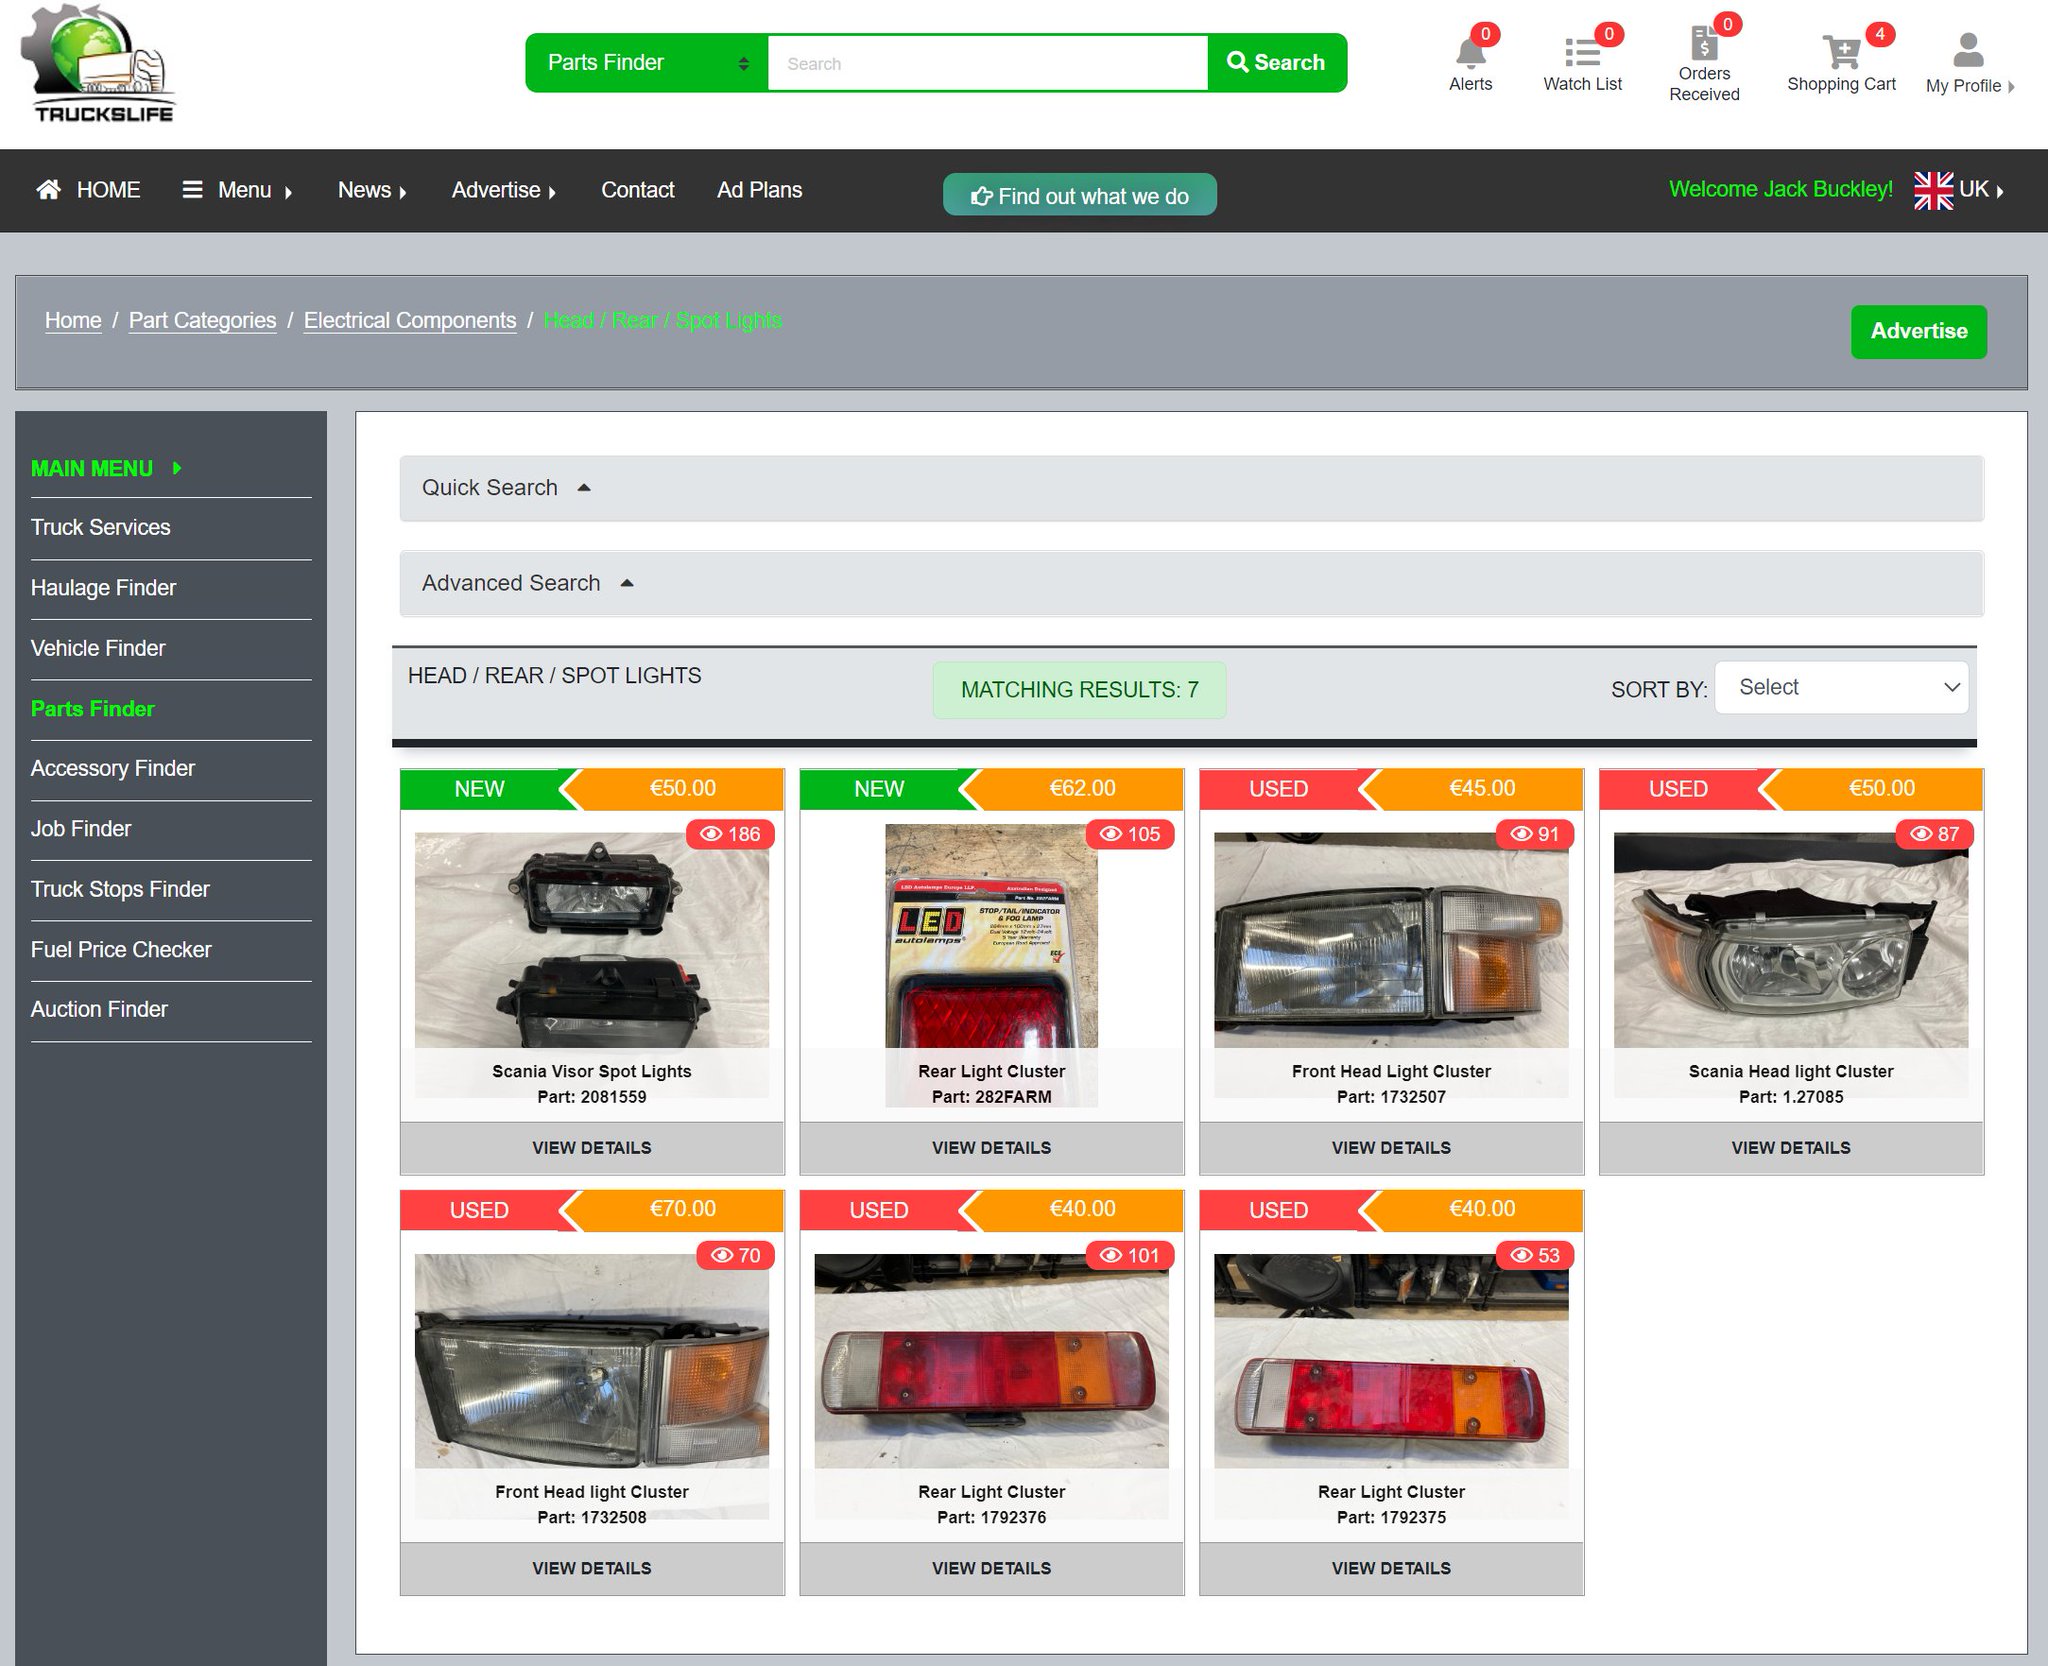Open the Rear Light Cluster 1792375 photo
This screenshot has width=2048, height=1666.
click(x=1391, y=1361)
